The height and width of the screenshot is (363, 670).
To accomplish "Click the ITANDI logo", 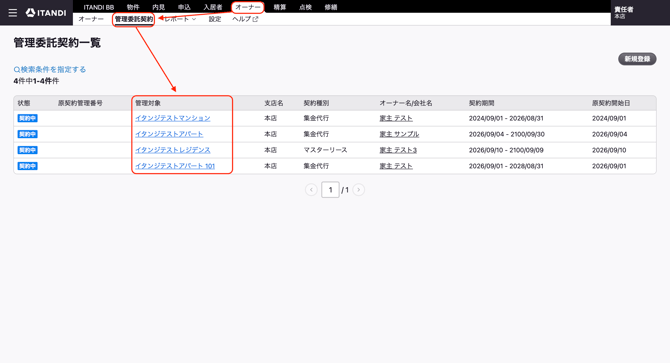I will pyautogui.click(x=46, y=13).
